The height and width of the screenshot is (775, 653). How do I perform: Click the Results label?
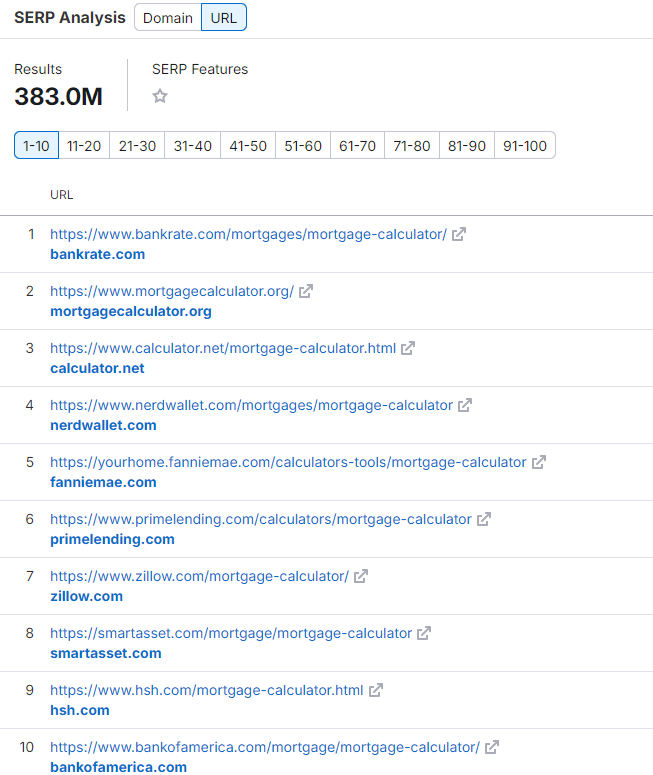point(38,69)
